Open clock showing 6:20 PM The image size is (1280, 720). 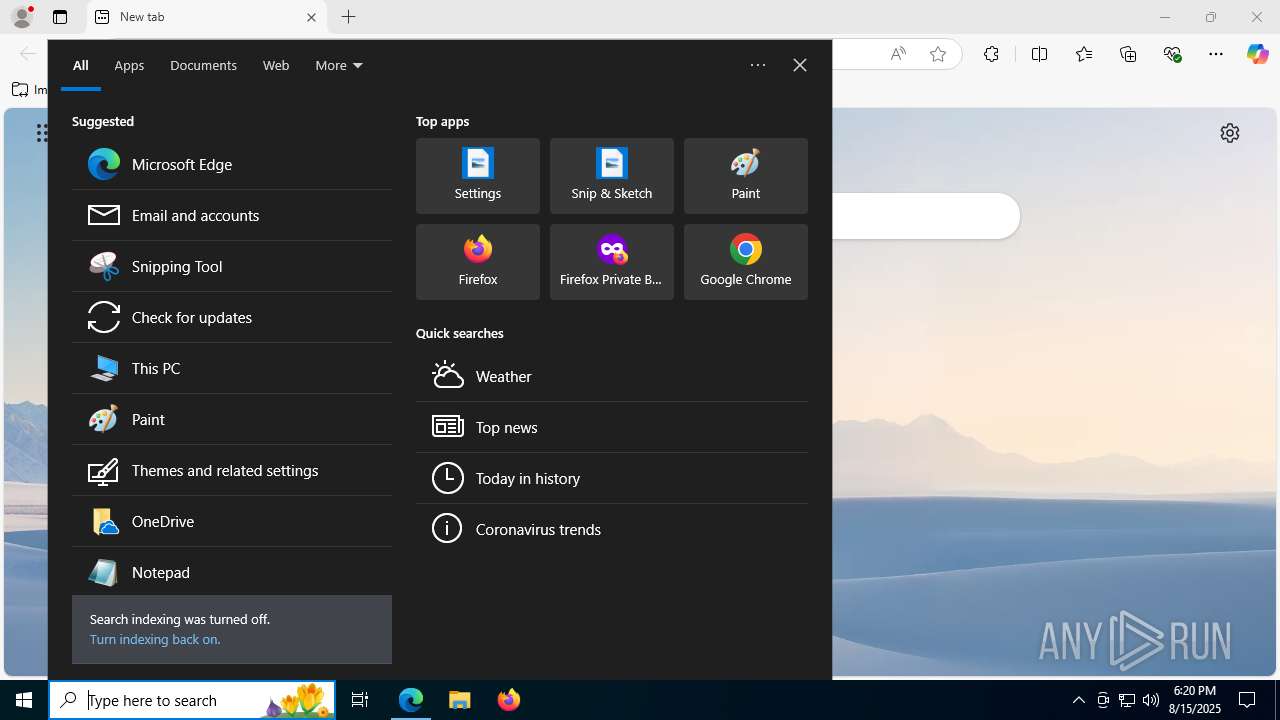pyautogui.click(x=1195, y=700)
